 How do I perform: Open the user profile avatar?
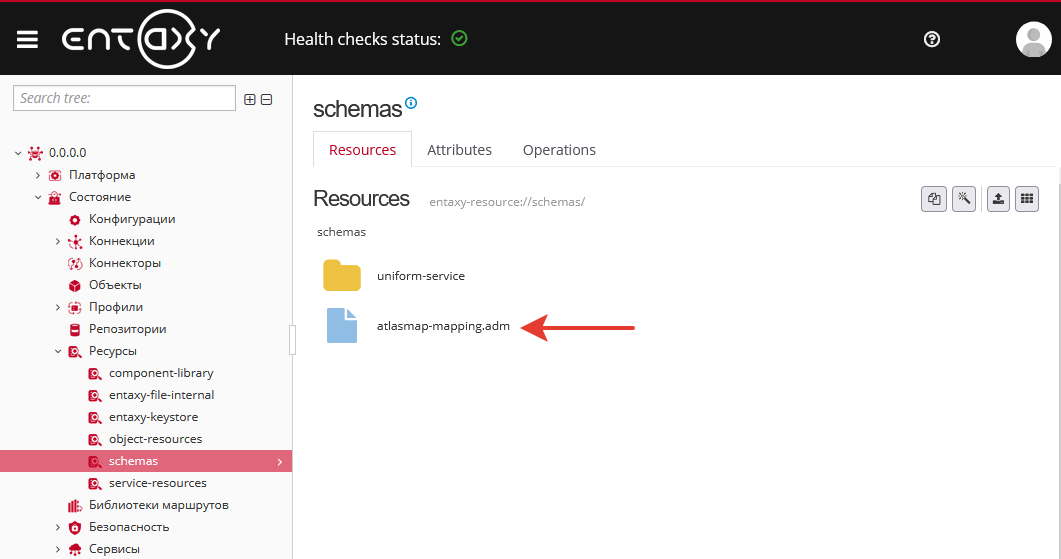[x=1033, y=39]
